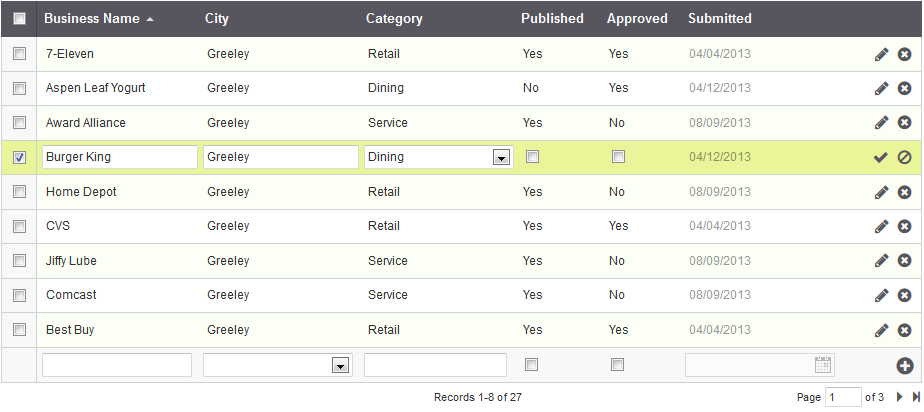This screenshot has width=924, height=412.
Task: Sort by Business Name column header
Action: 92,18
